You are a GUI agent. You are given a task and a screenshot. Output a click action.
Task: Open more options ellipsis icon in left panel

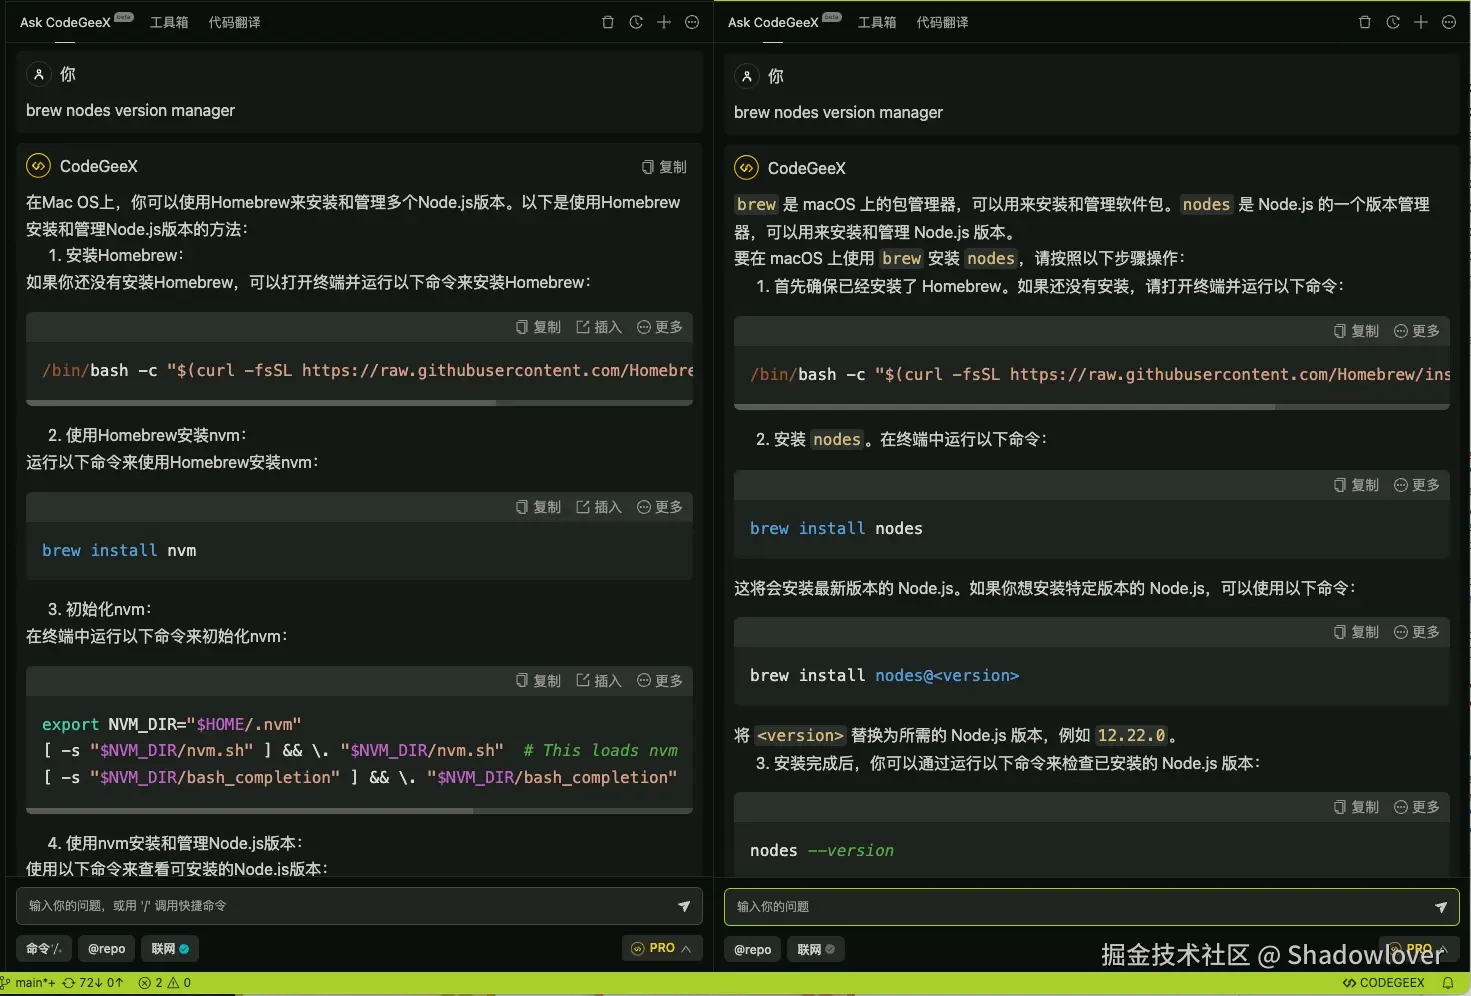coord(692,22)
